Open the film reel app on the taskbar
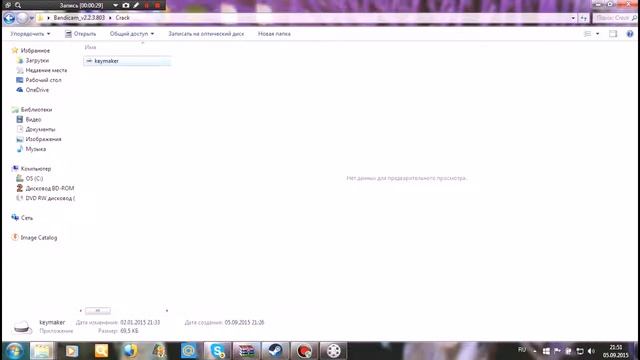640x360 pixels. [333, 351]
